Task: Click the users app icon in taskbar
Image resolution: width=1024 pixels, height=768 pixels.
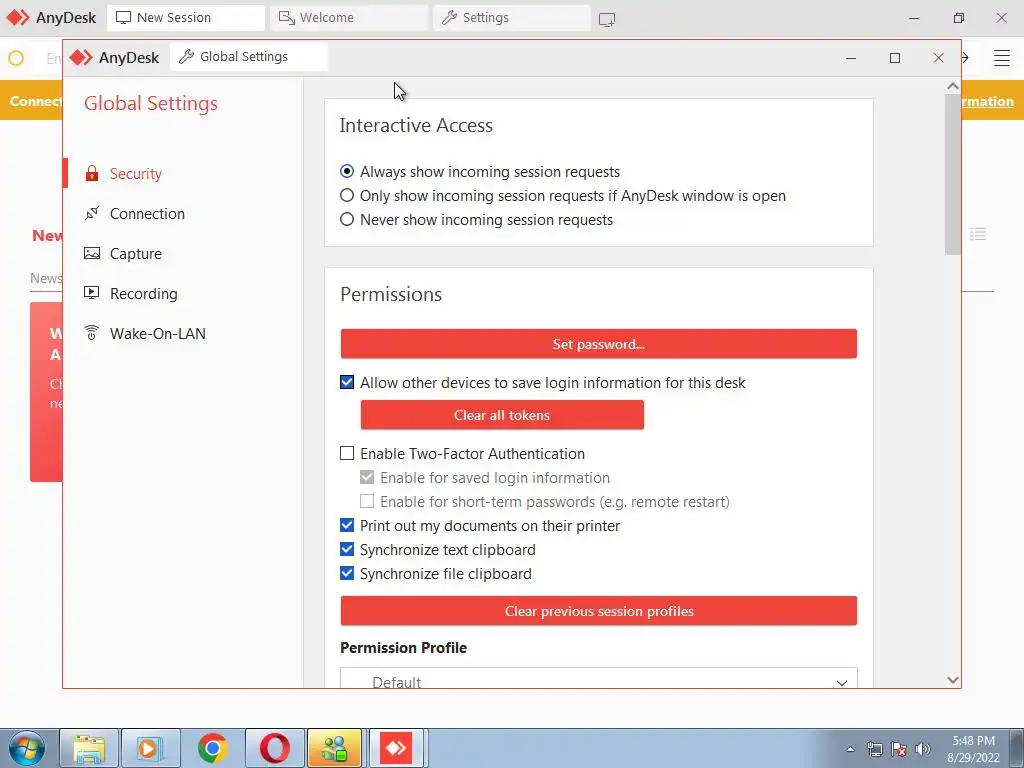Action: [x=334, y=748]
